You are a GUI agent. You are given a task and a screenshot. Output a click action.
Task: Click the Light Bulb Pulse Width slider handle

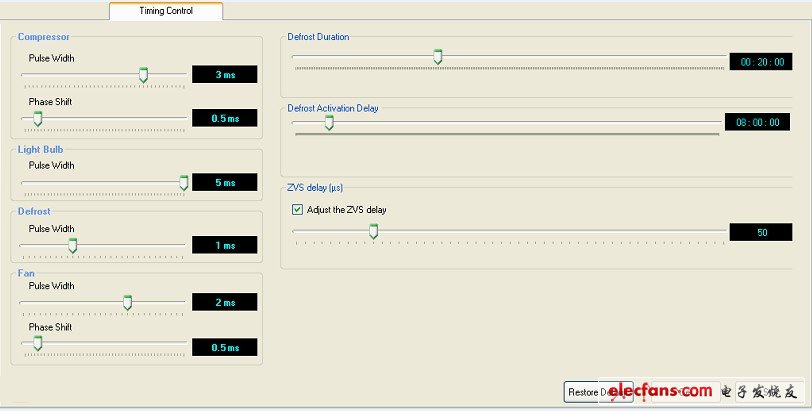tap(183, 182)
